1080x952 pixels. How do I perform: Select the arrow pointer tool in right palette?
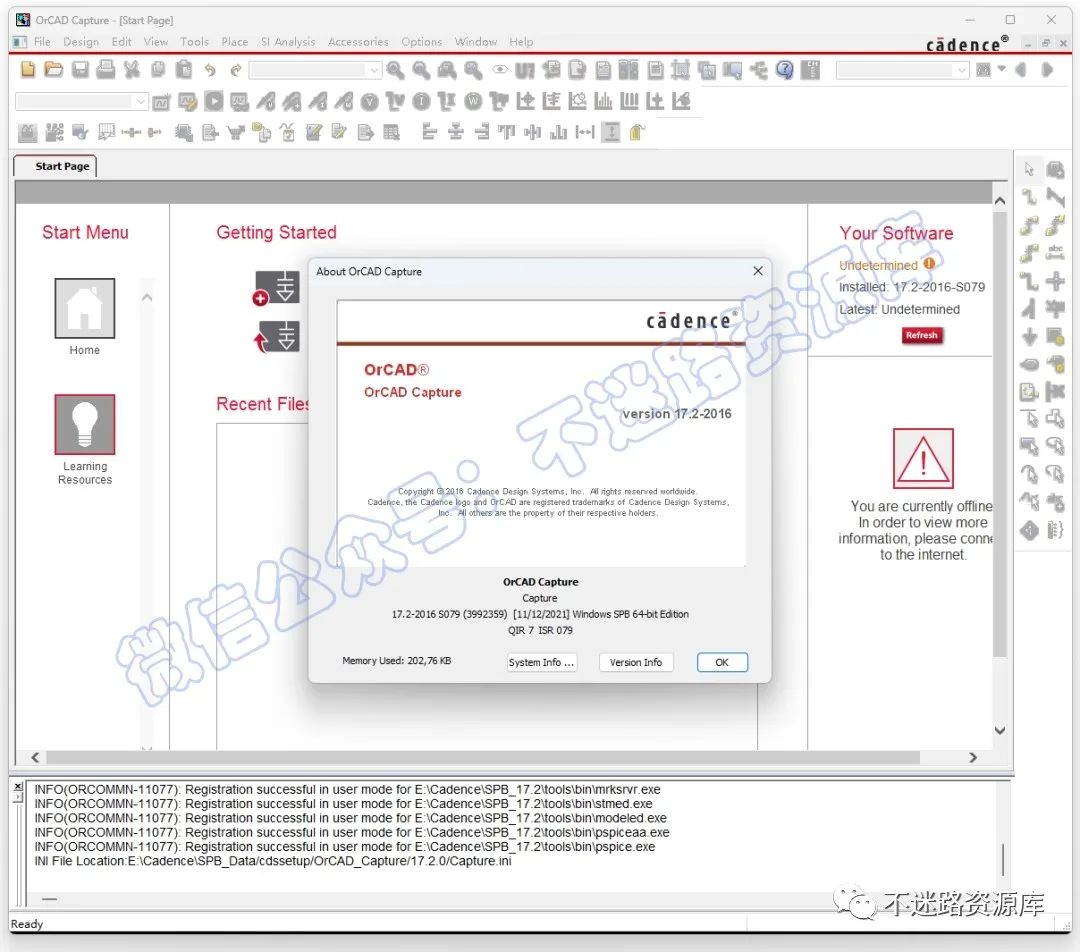click(x=1029, y=169)
